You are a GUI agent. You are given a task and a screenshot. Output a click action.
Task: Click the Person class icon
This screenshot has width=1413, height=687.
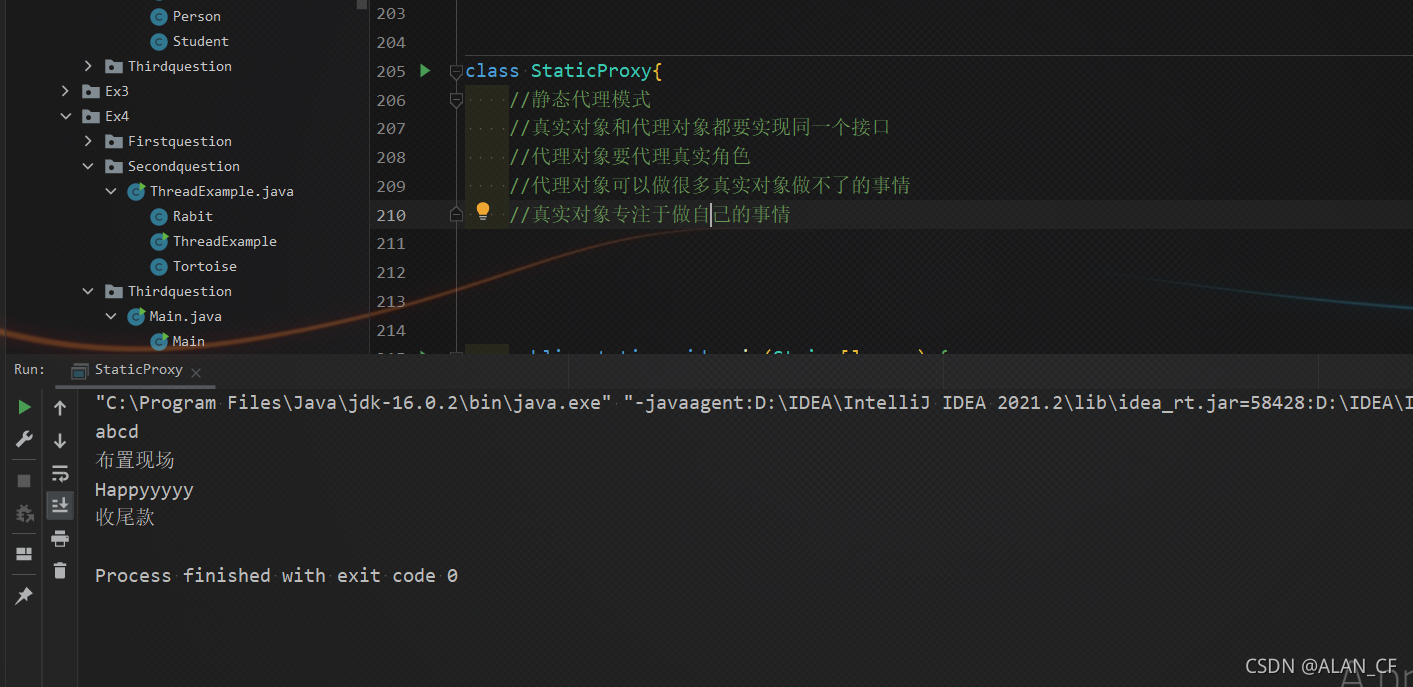pyautogui.click(x=158, y=16)
